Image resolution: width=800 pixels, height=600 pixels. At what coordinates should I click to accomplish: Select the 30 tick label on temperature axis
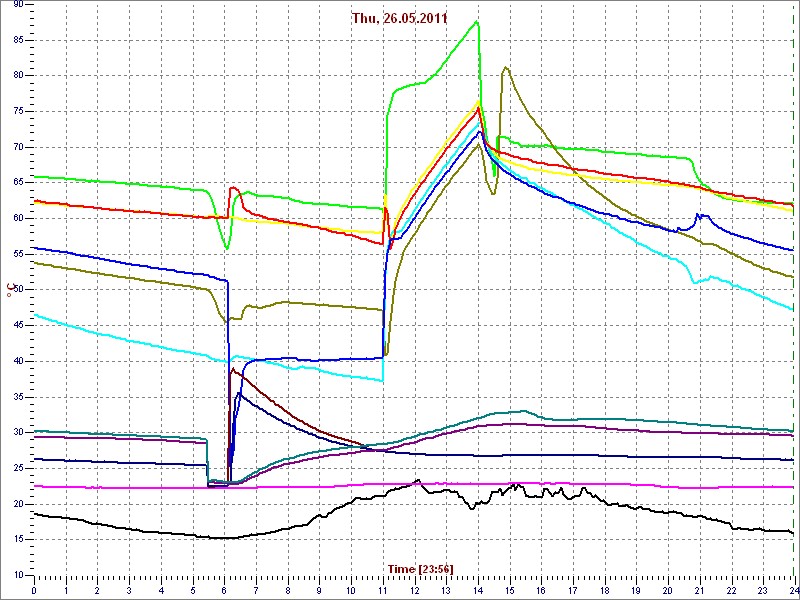[18, 433]
